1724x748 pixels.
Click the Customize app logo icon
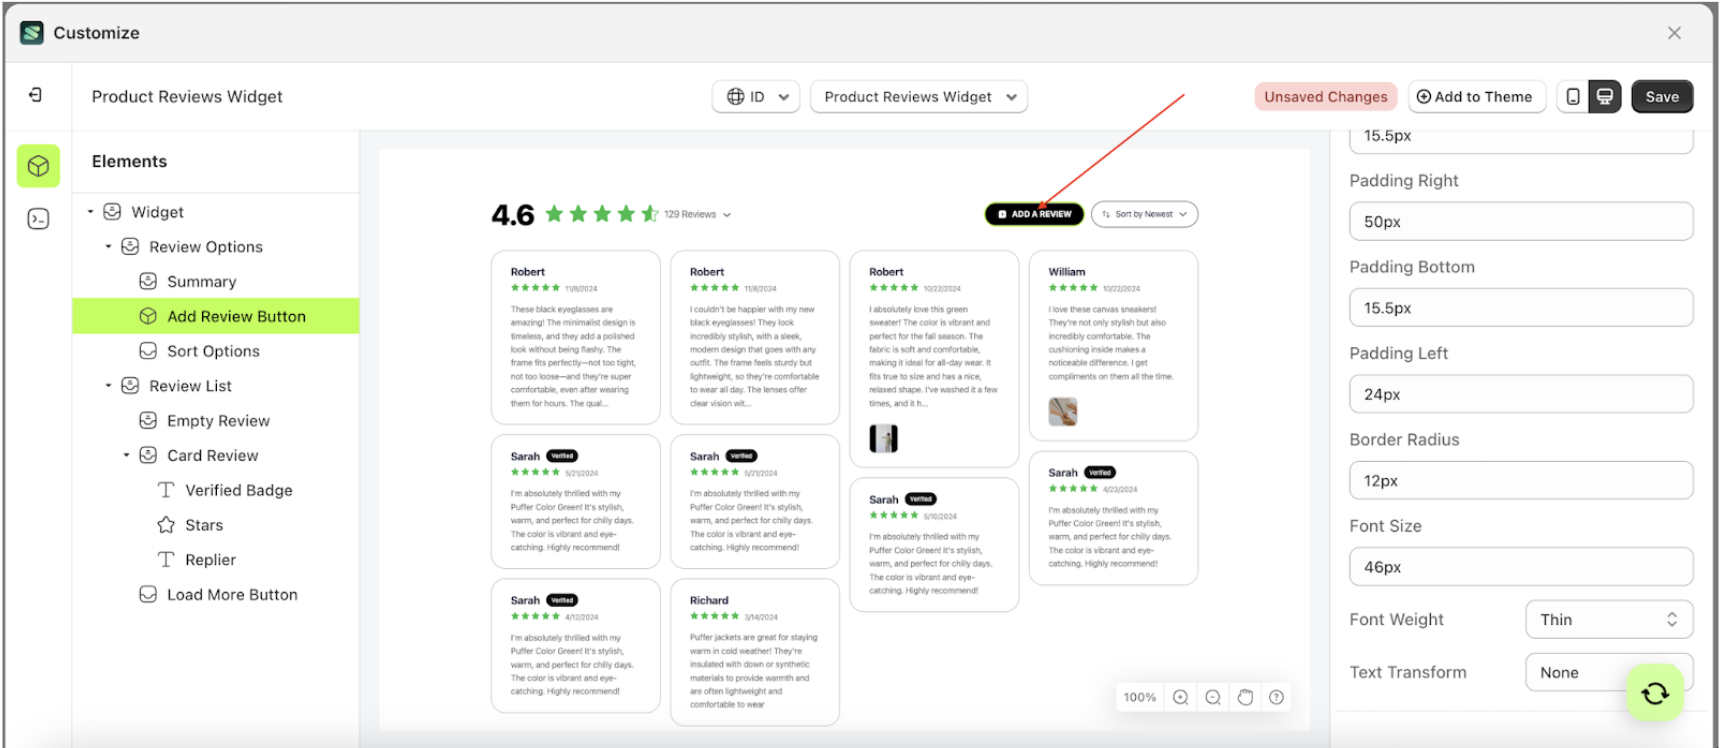click(32, 33)
